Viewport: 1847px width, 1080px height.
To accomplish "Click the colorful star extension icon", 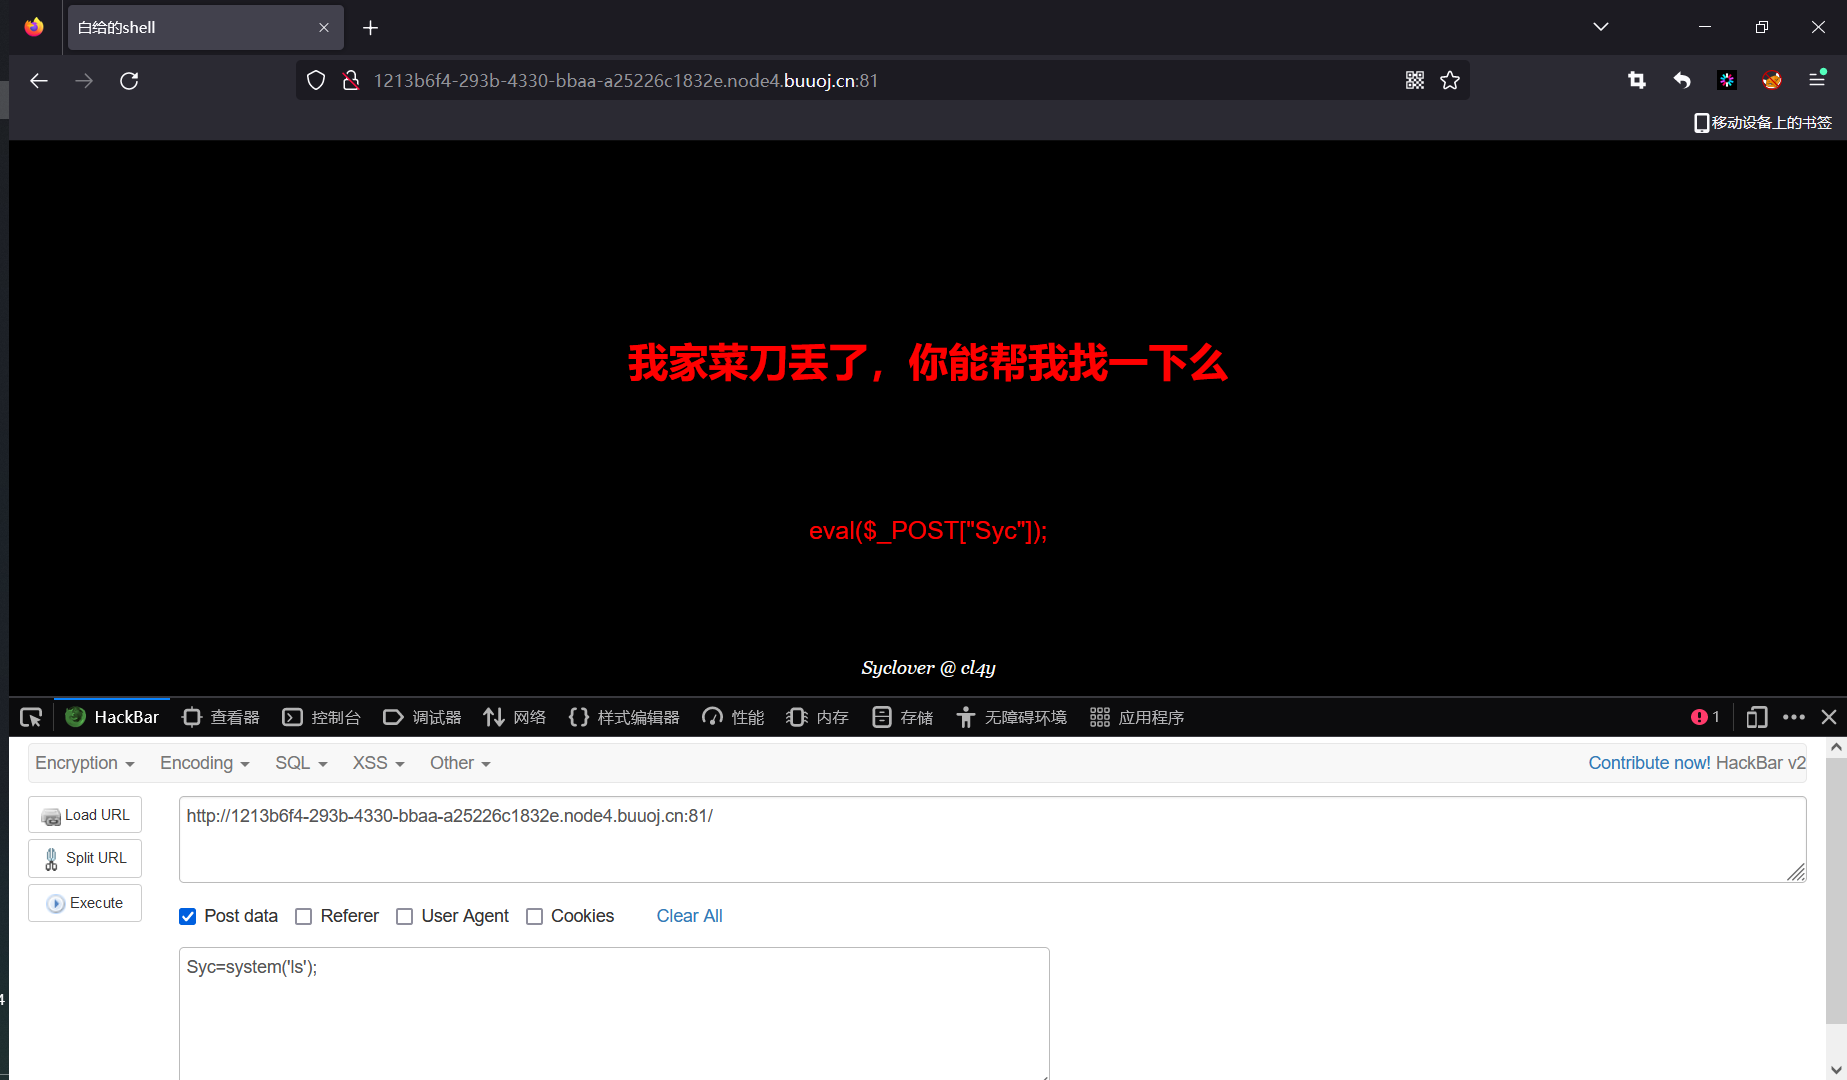I will tap(1727, 81).
